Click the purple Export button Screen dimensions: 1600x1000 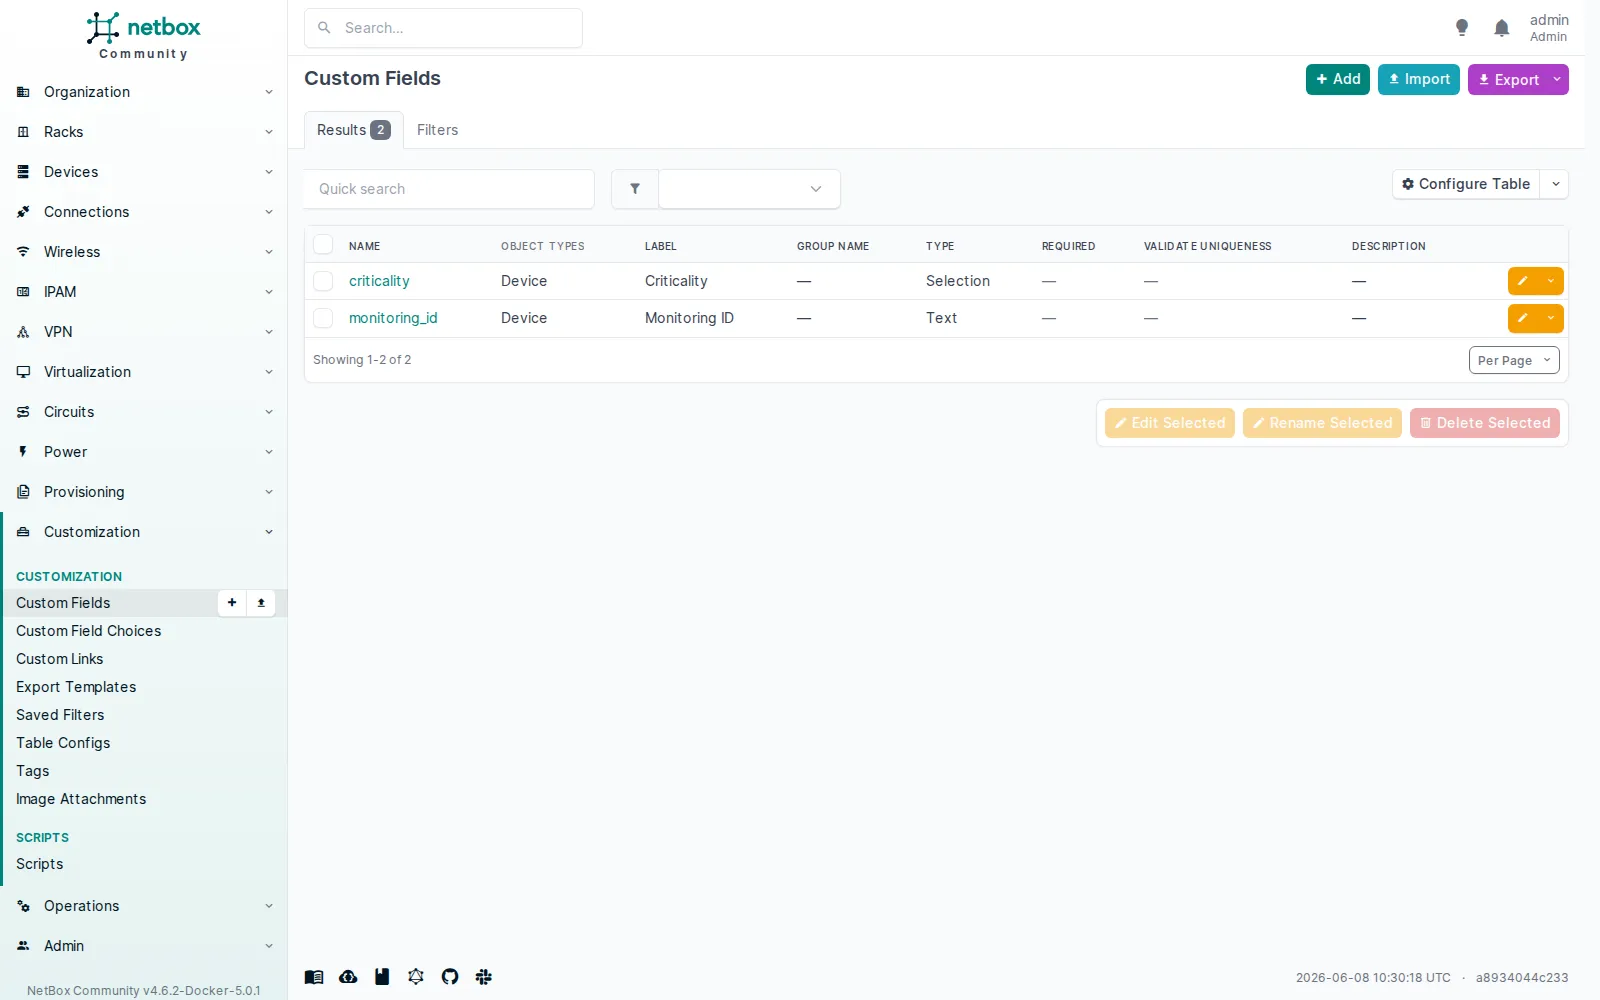point(1508,79)
